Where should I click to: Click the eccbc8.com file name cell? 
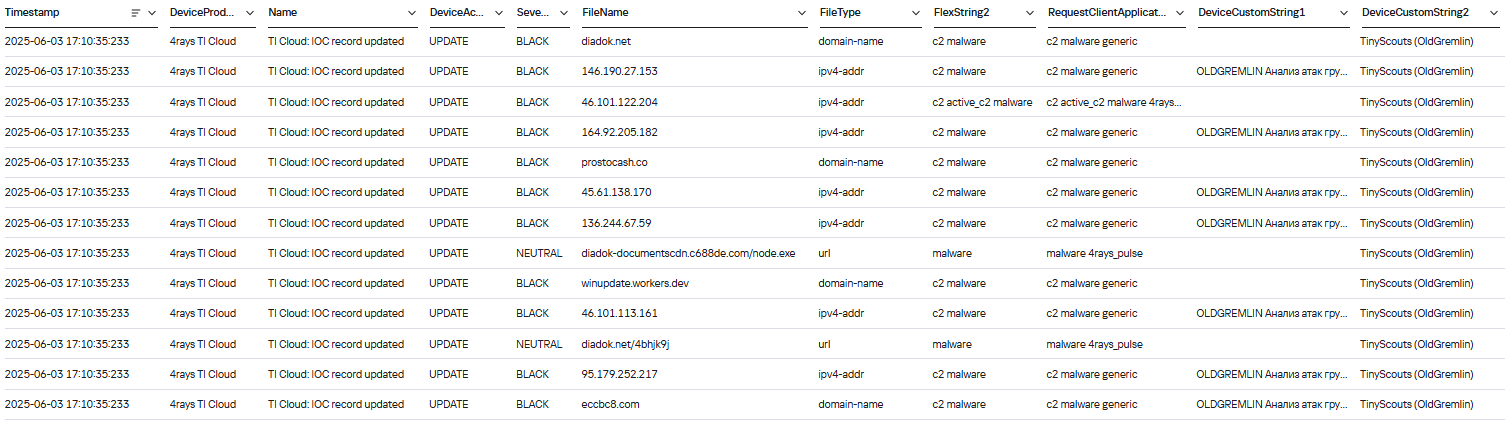[x=610, y=404]
